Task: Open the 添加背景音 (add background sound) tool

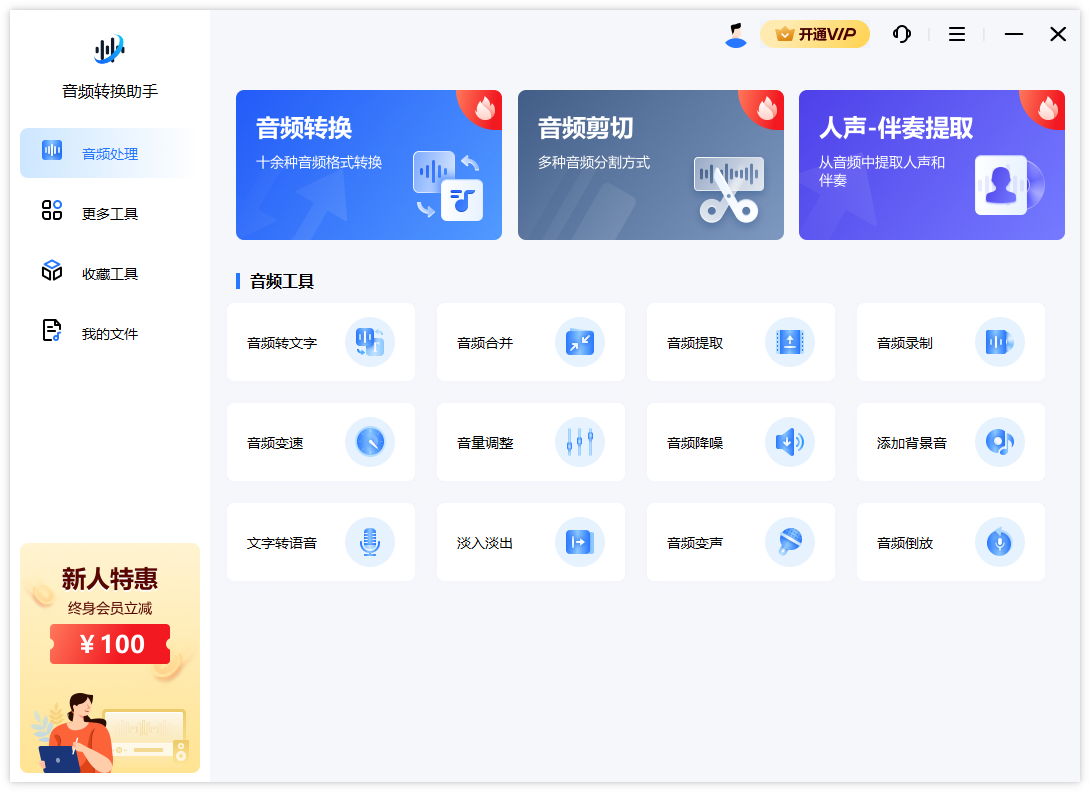Action: 951,442
